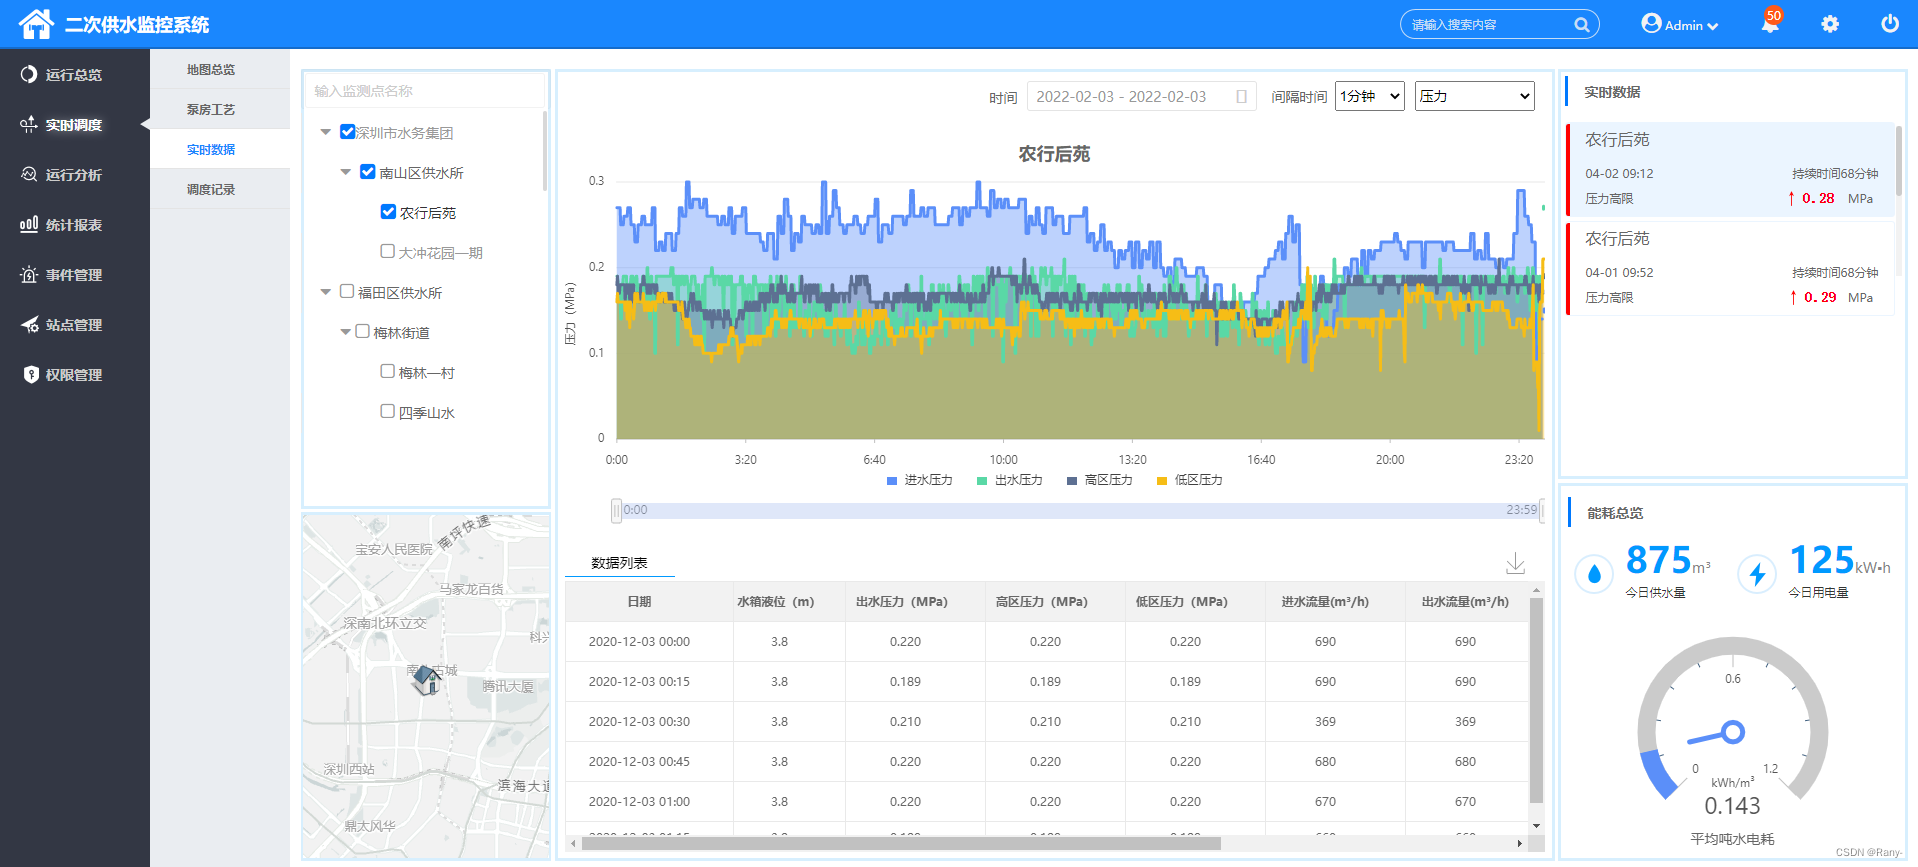The image size is (1918, 867).
Task: Select the 实时数据 submenu item
Action: pos(211,150)
